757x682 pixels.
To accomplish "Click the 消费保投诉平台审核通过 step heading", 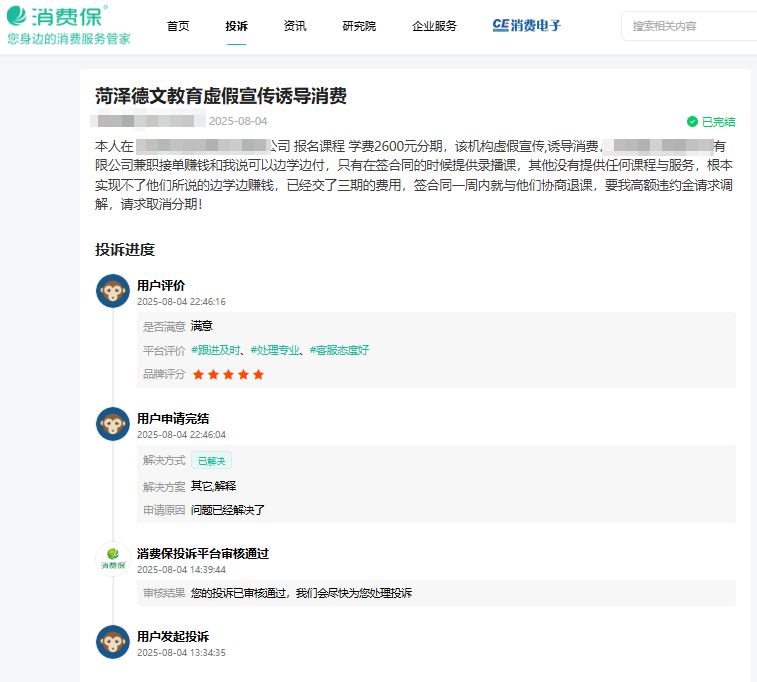I will [x=203, y=554].
